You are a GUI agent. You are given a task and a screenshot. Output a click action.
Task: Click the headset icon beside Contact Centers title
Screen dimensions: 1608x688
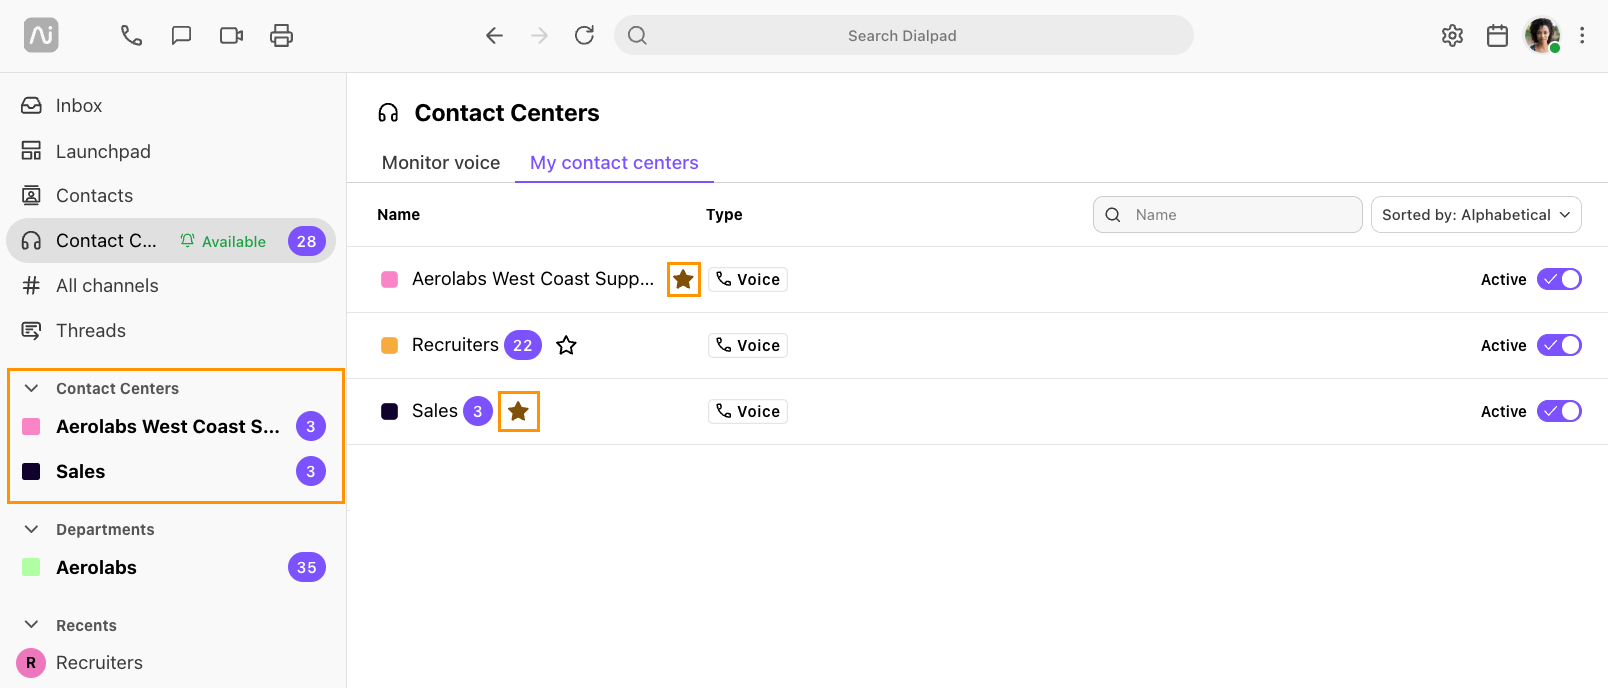(388, 113)
